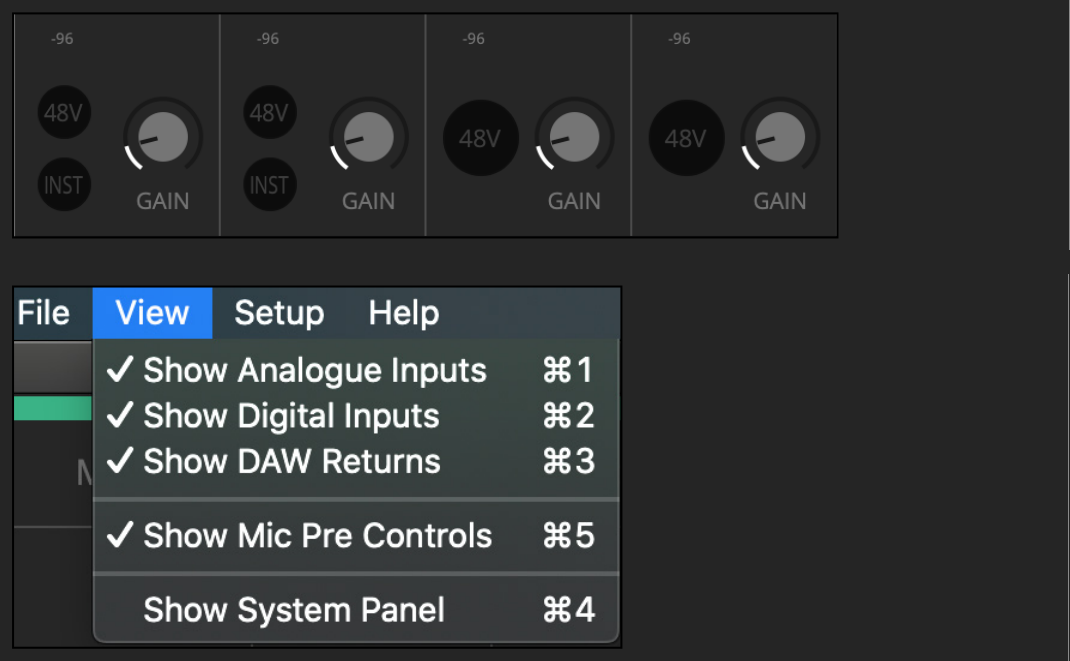This screenshot has width=1070, height=661.
Task: Click the third channel GAIN knob
Action: [x=575, y=137]
